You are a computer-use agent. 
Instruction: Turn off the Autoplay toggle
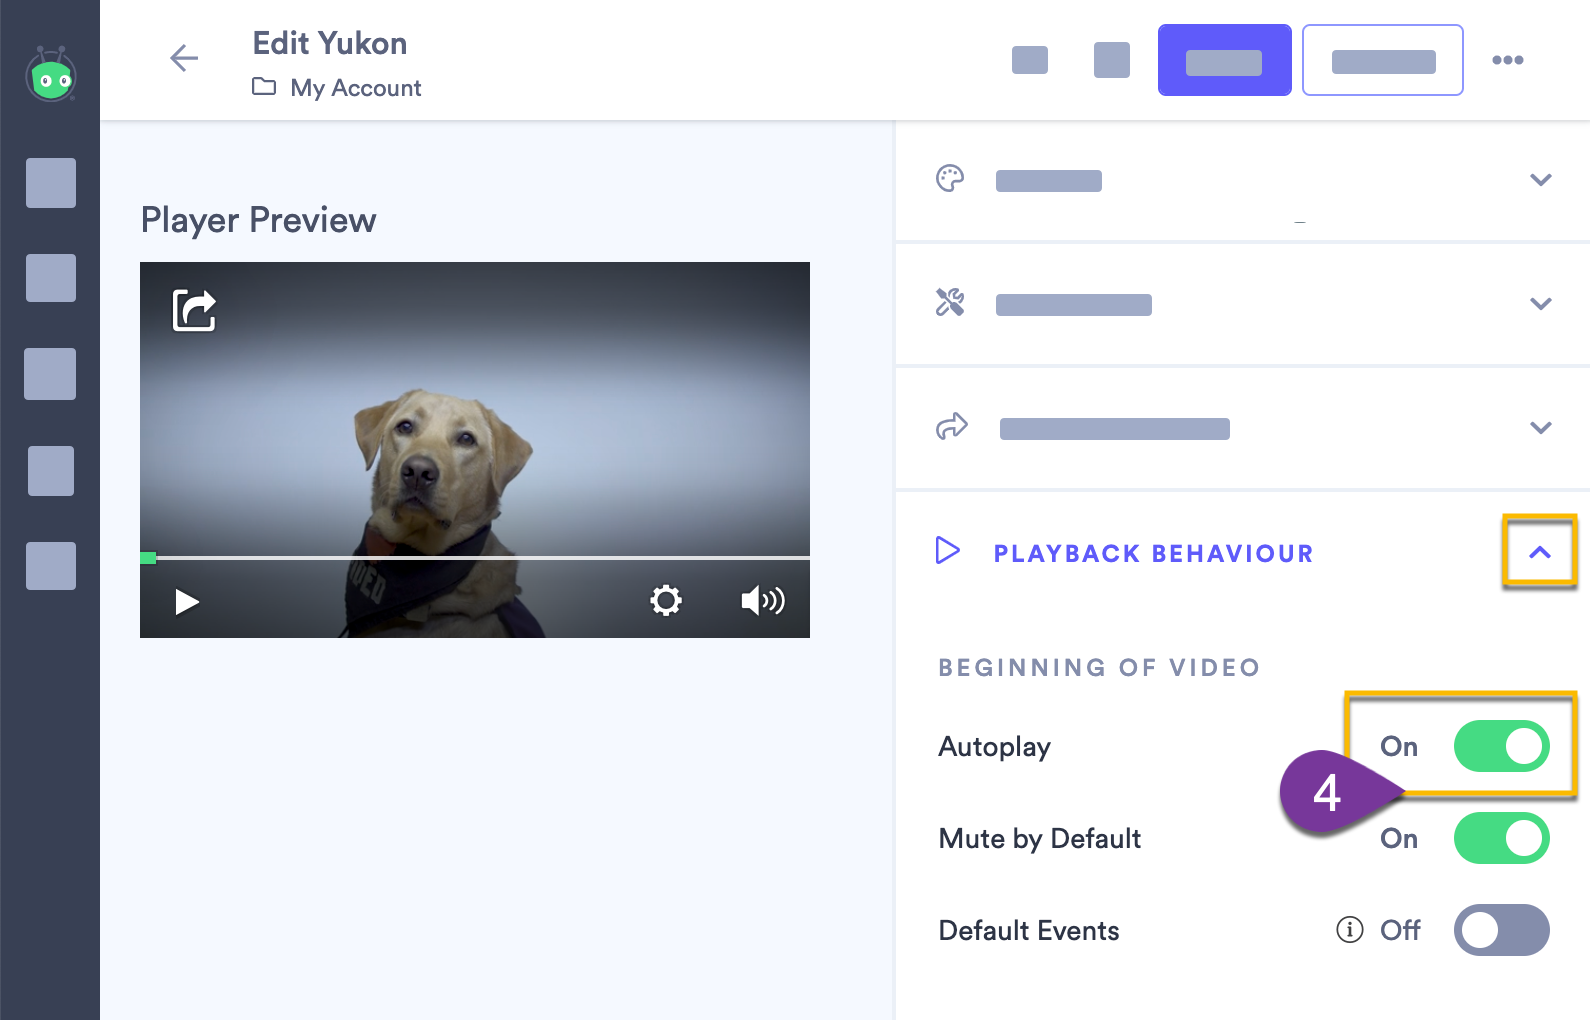1501,746
